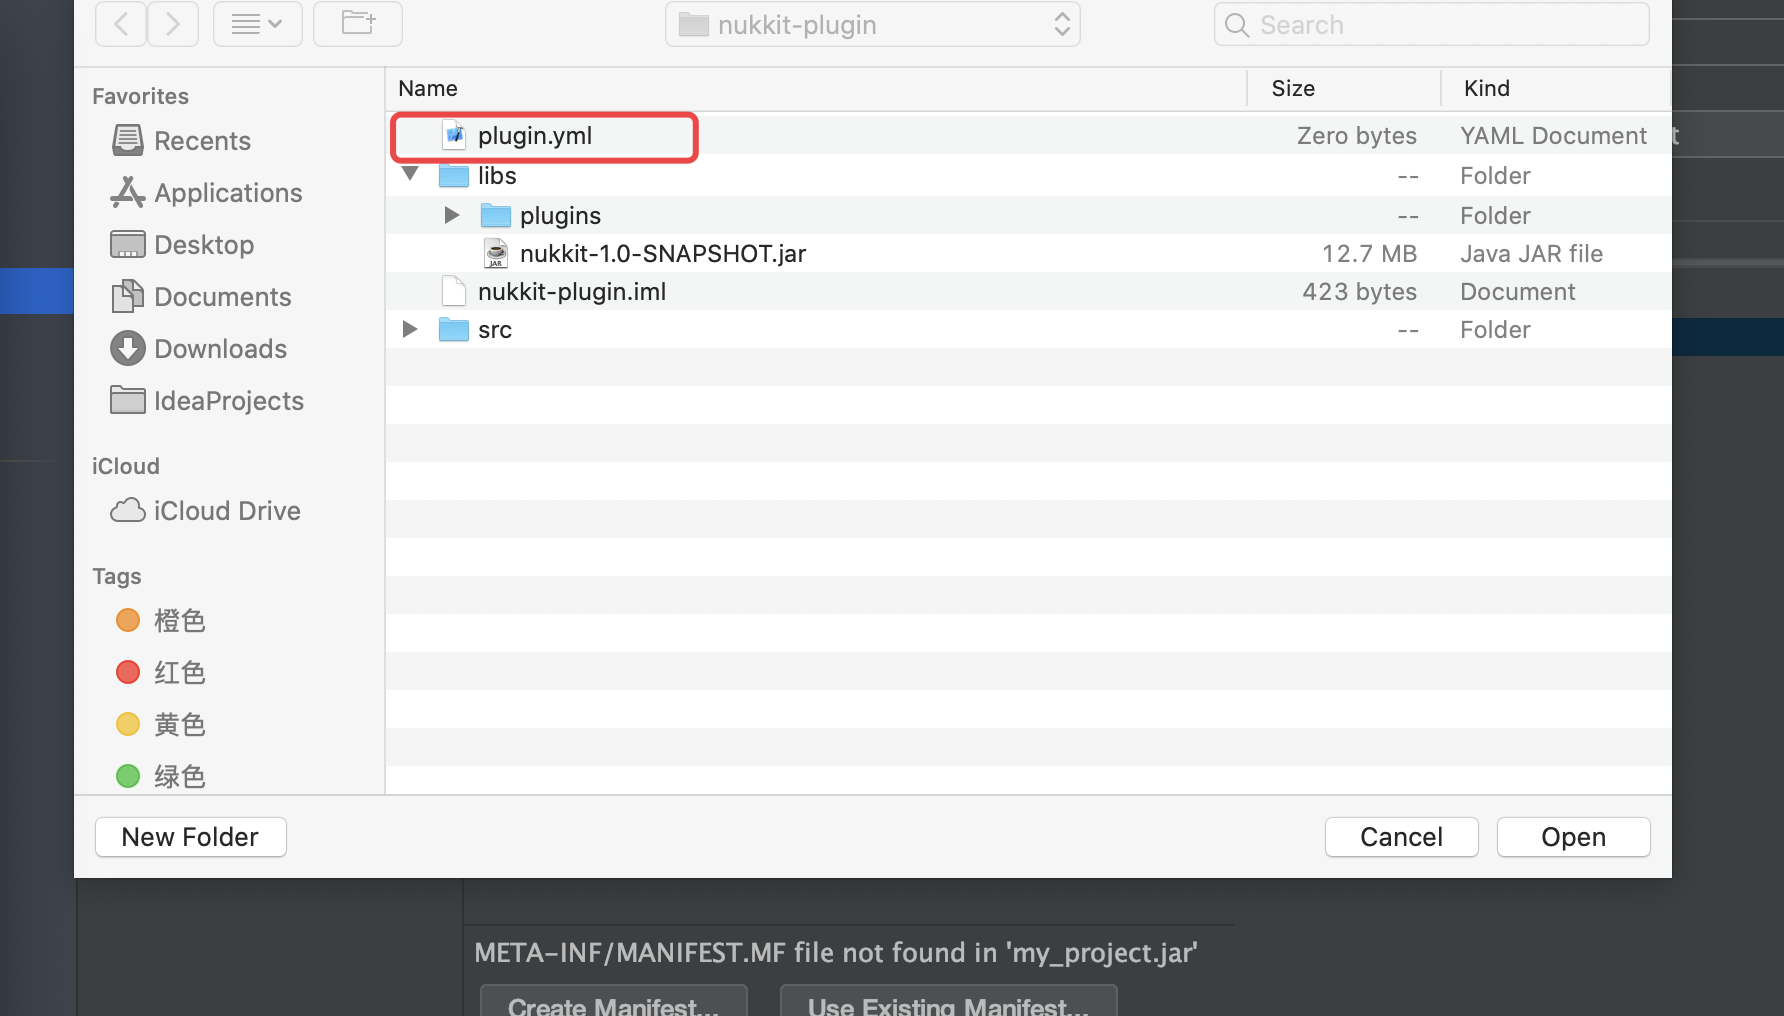Click the forward navigation arrow
The image size is (1784, 1016).
(173, 24)
